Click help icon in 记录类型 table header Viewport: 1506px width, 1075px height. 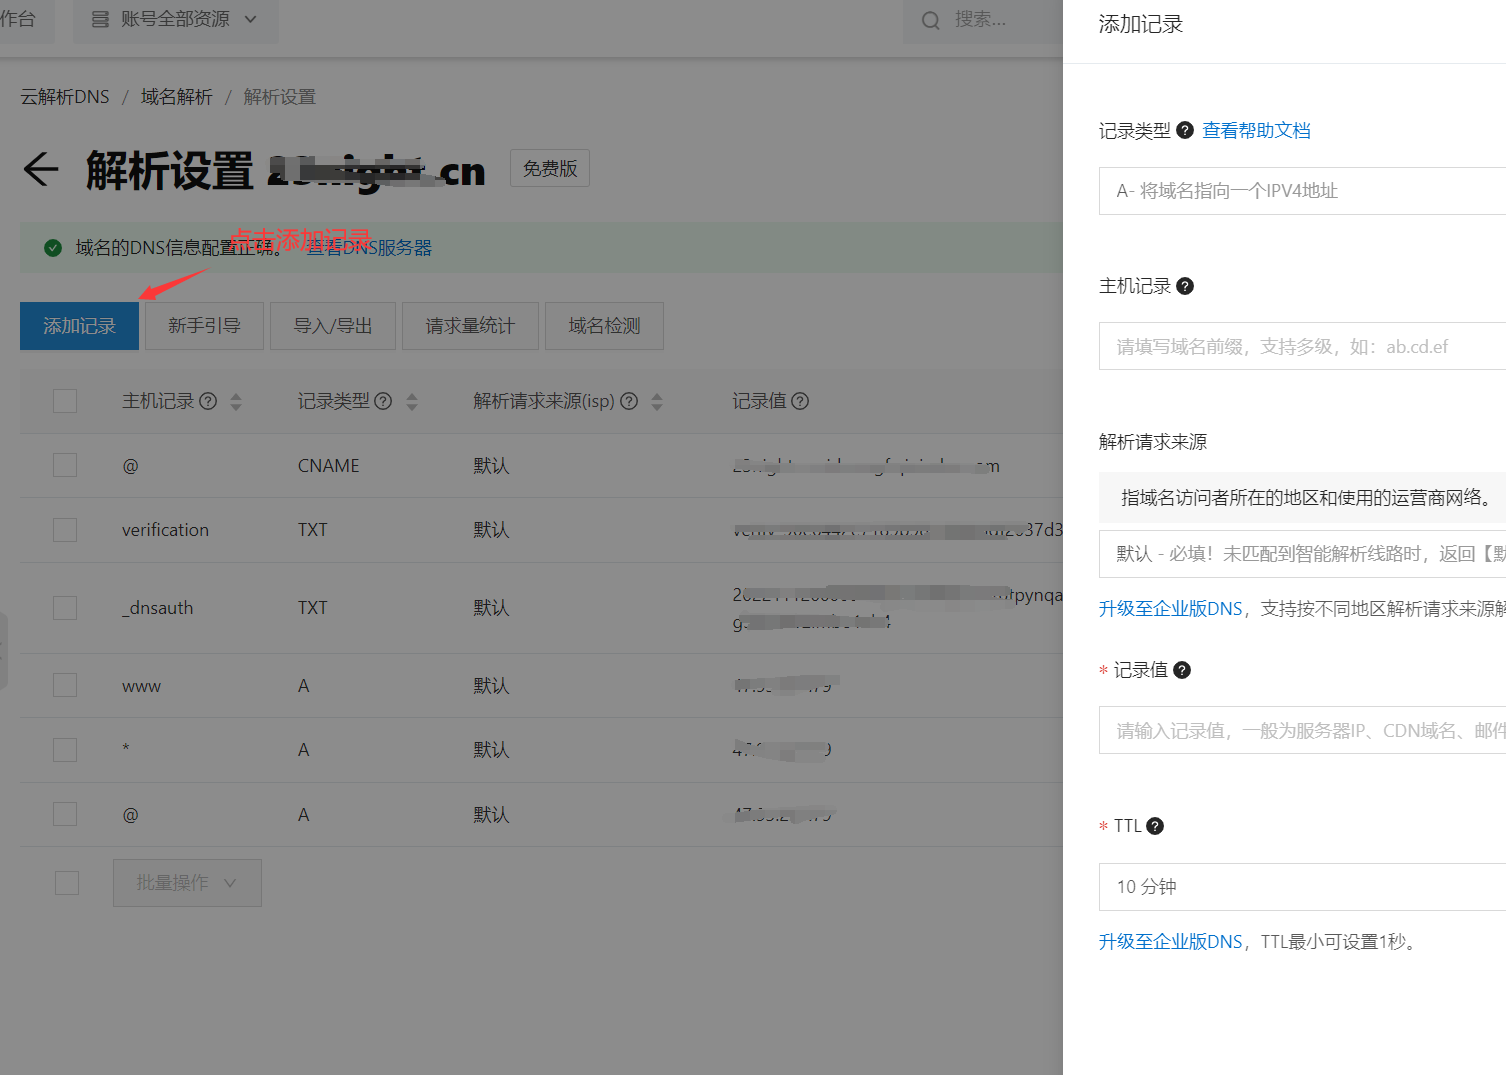point(383,401)
